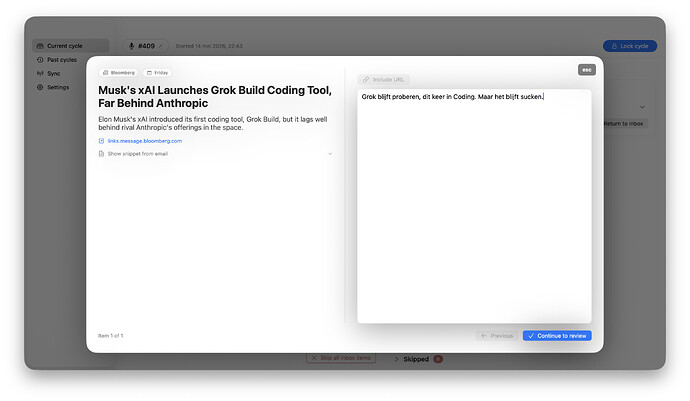Click the Past cycles clock icon
This screenshot has height=401, width=690.
click(x=40, y=59)
